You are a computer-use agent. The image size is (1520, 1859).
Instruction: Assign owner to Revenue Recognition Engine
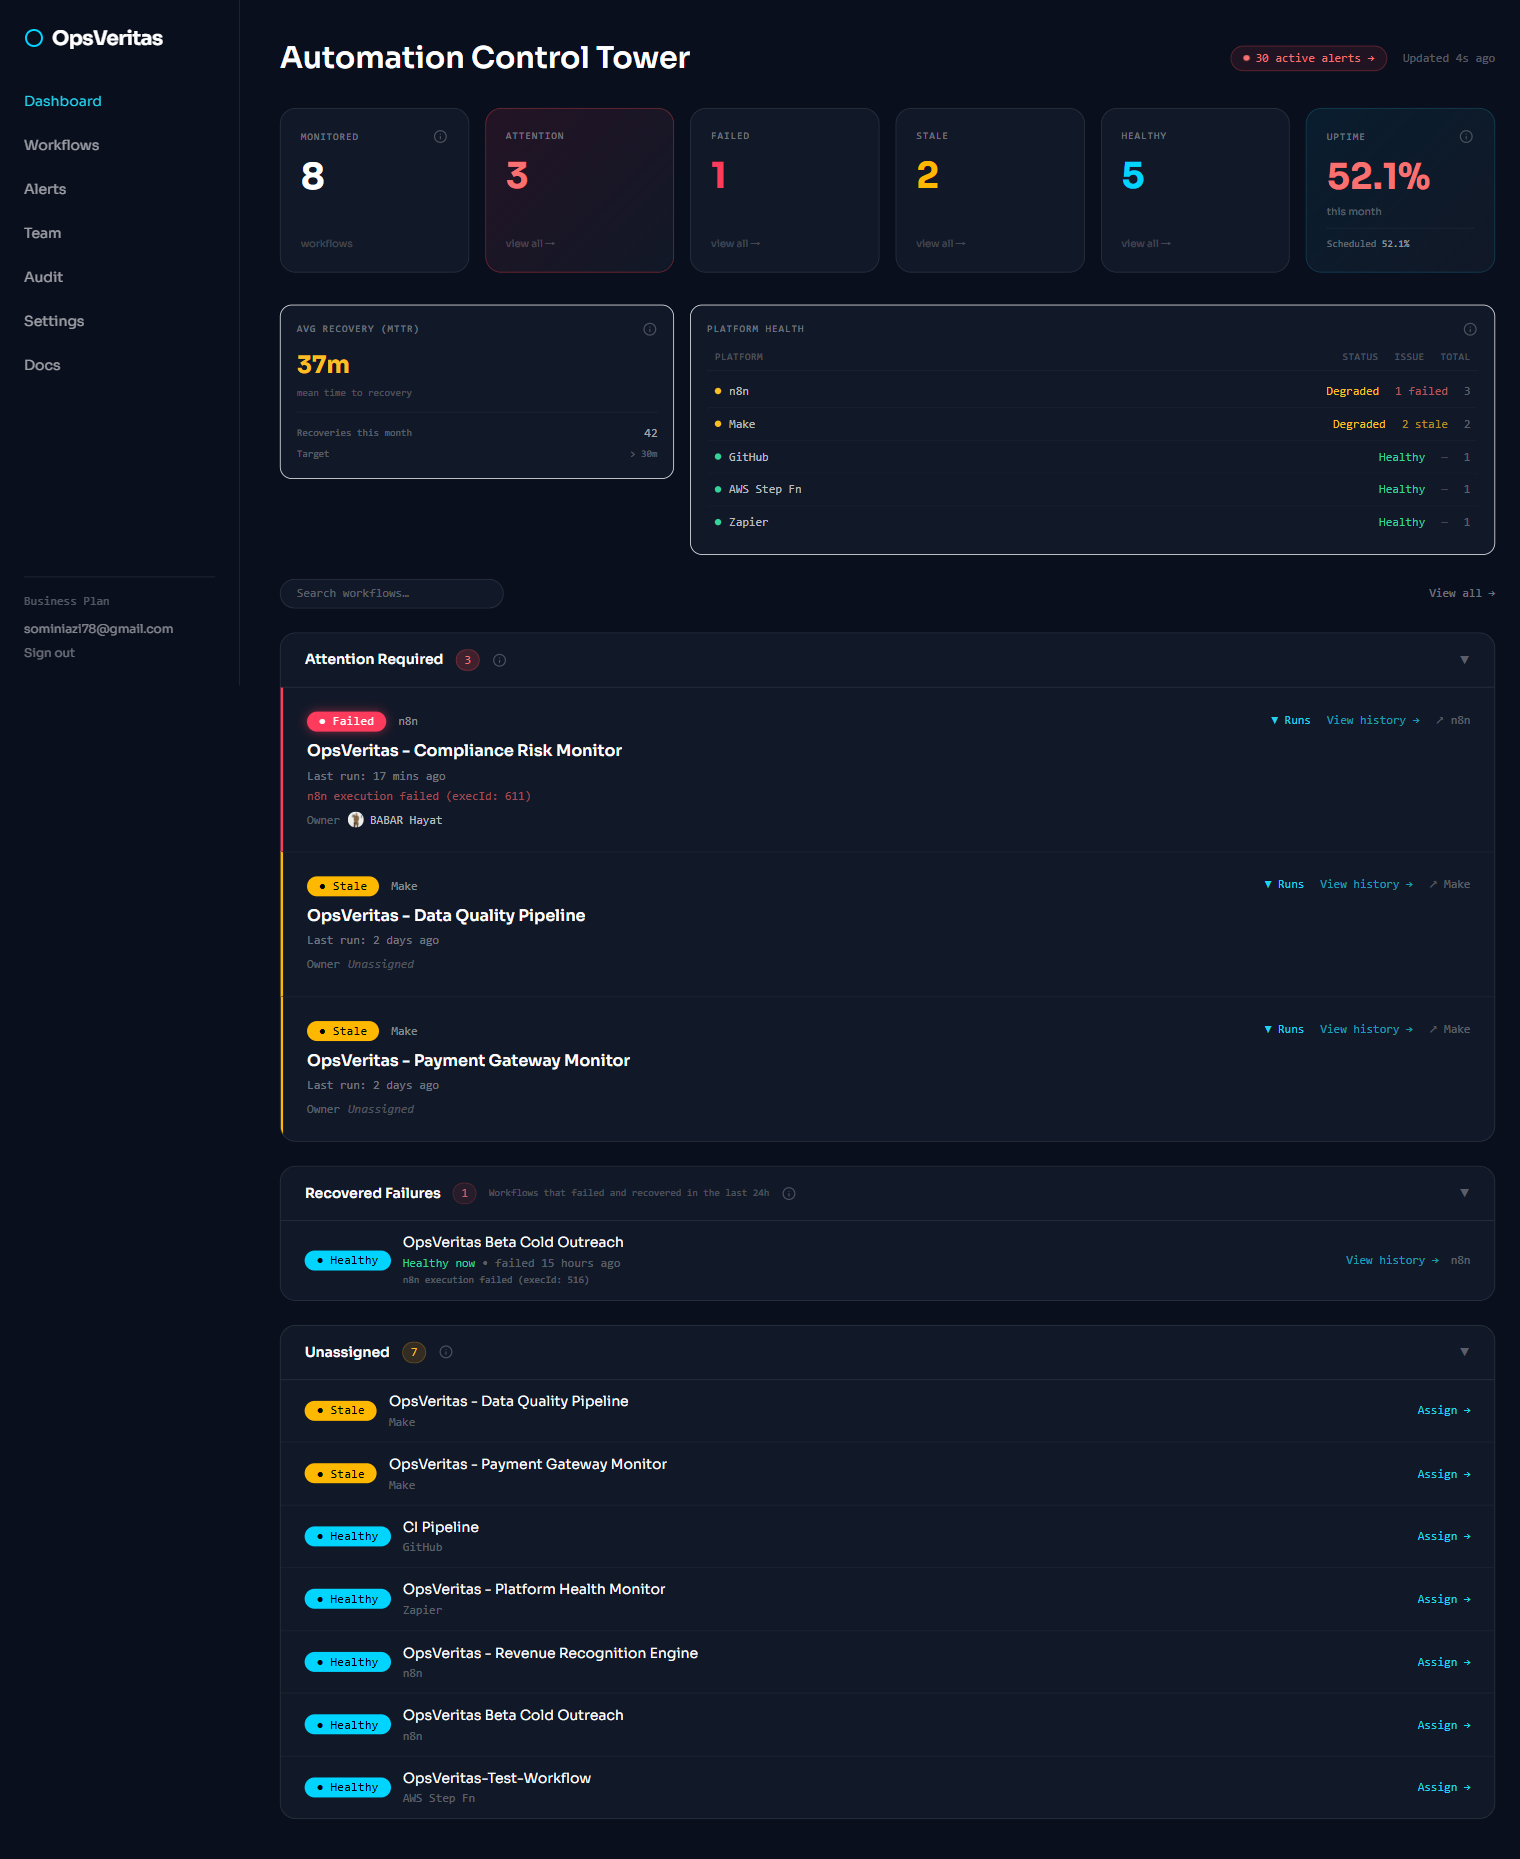pos(1444,1662)
